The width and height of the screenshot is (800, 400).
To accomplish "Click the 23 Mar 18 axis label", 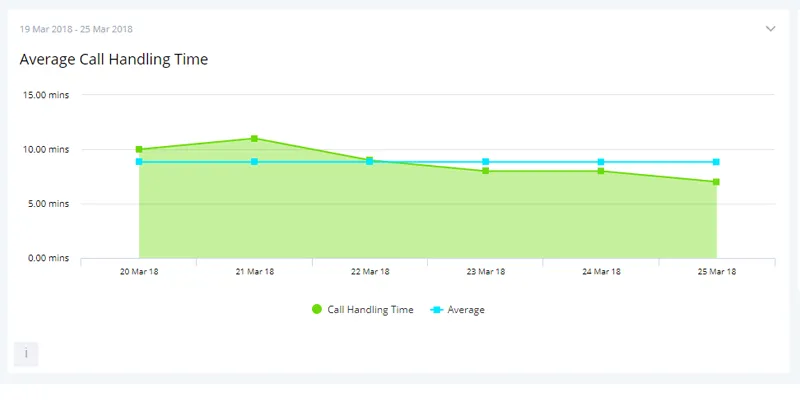I will tap(486, 271).
